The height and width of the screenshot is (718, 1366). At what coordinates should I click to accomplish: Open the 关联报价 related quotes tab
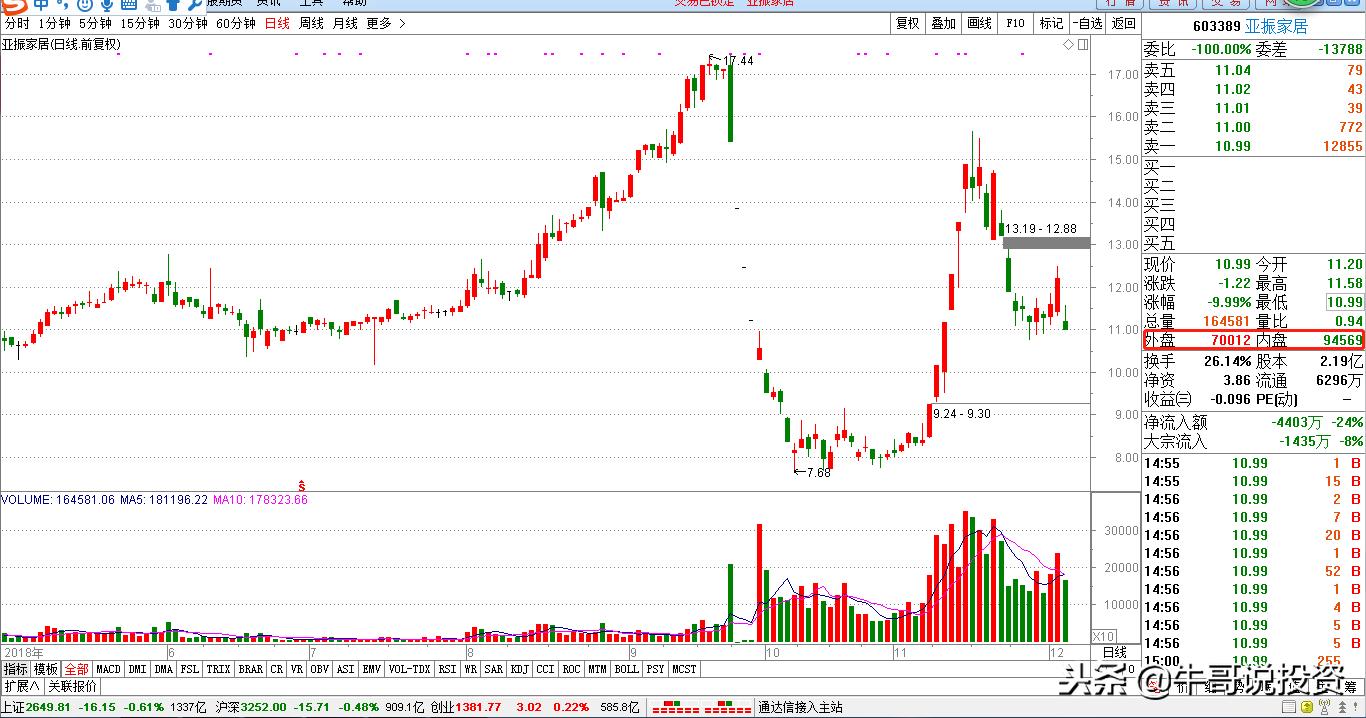(72, 686)
